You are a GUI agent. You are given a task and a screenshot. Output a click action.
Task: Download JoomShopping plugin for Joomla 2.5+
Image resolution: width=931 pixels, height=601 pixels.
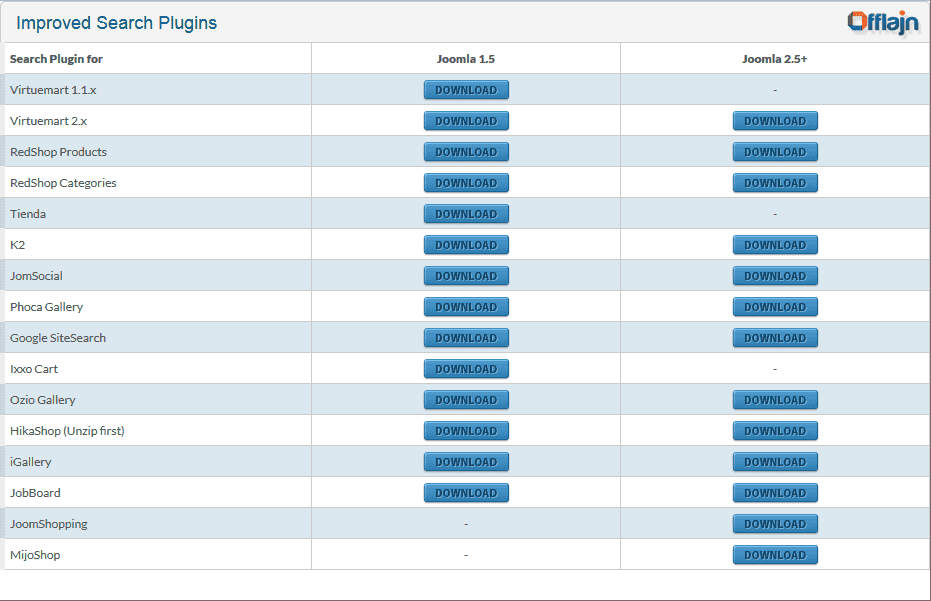[775, 524]
